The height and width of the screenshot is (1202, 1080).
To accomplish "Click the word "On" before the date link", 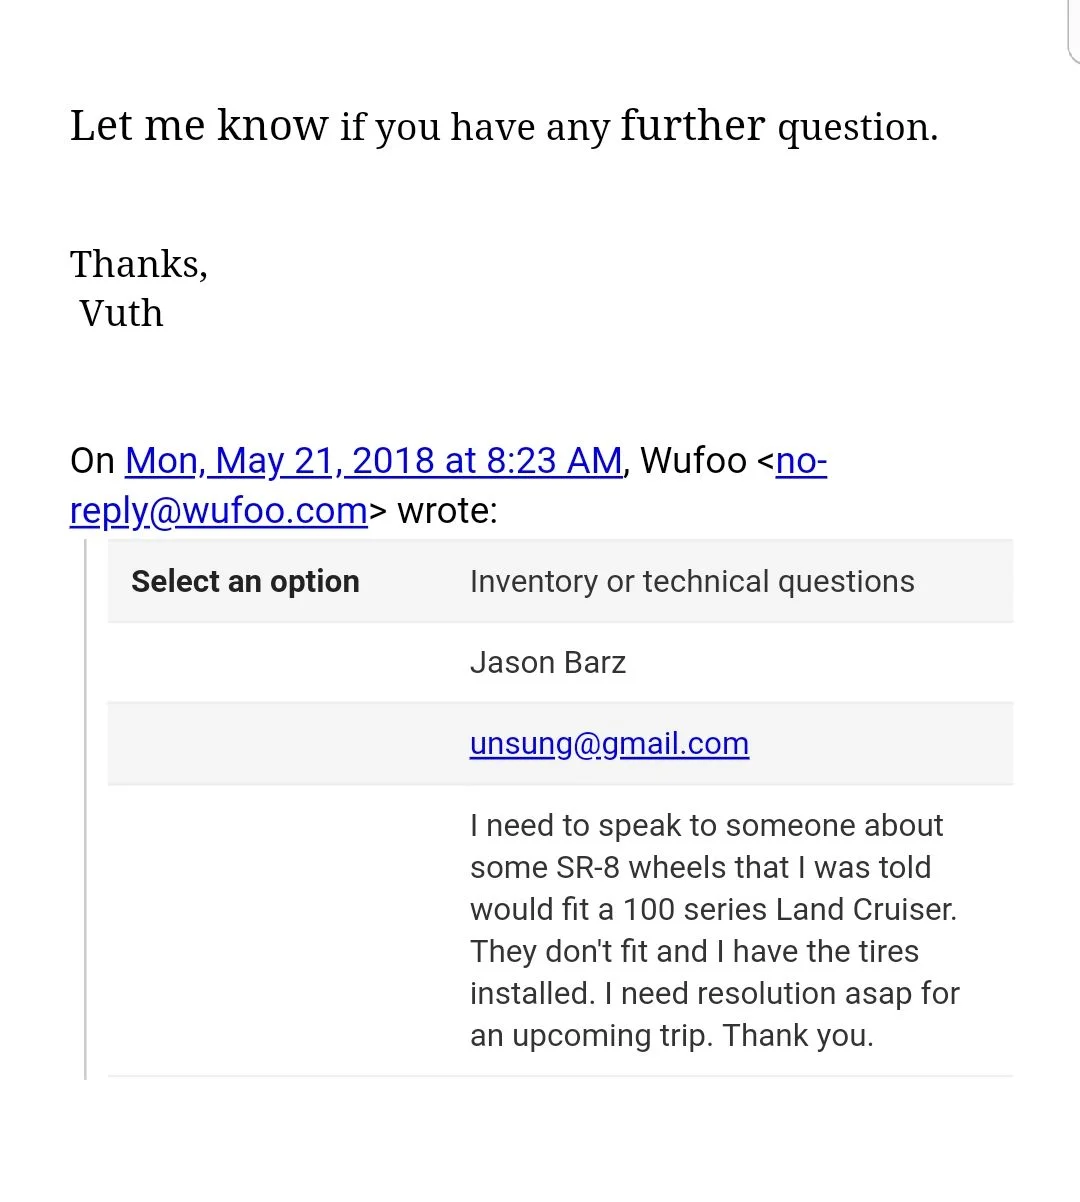I will [x=93, y=461].
